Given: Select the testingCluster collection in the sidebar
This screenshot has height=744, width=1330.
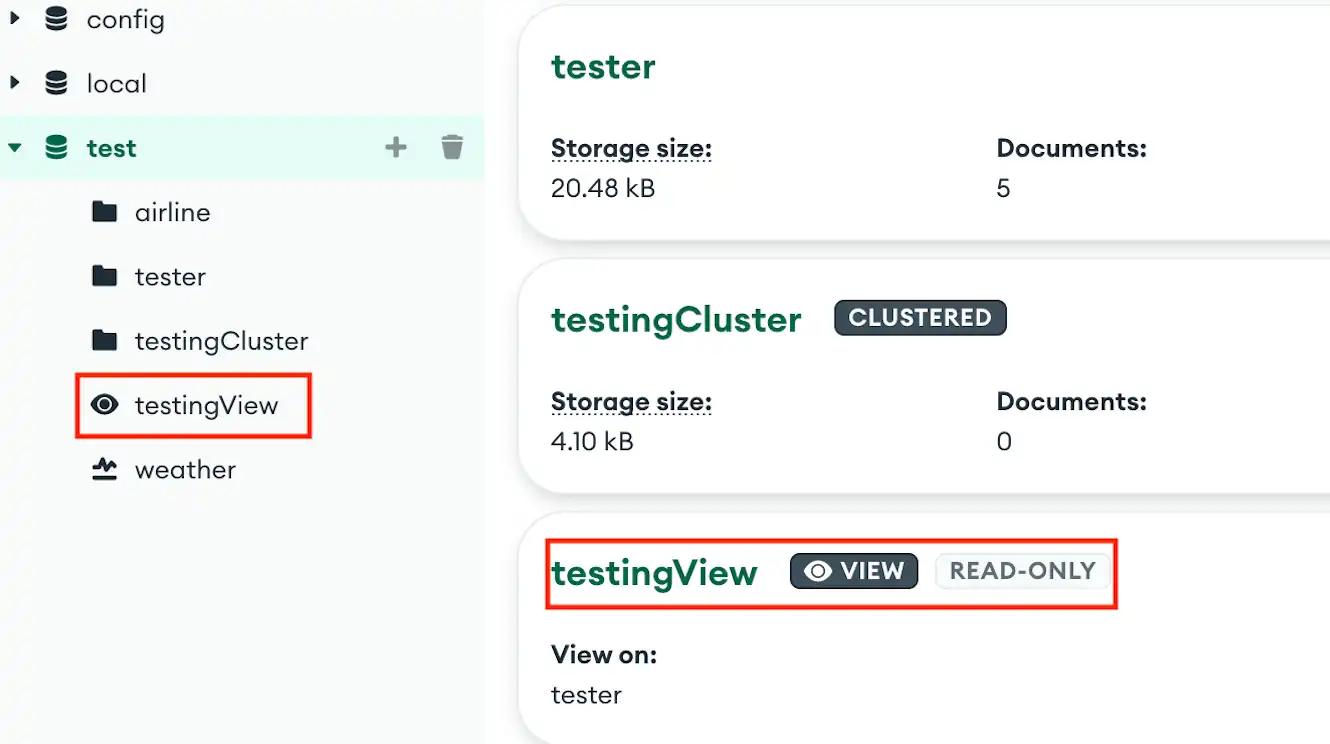Looking at the screenshot, I should (220, 341).
